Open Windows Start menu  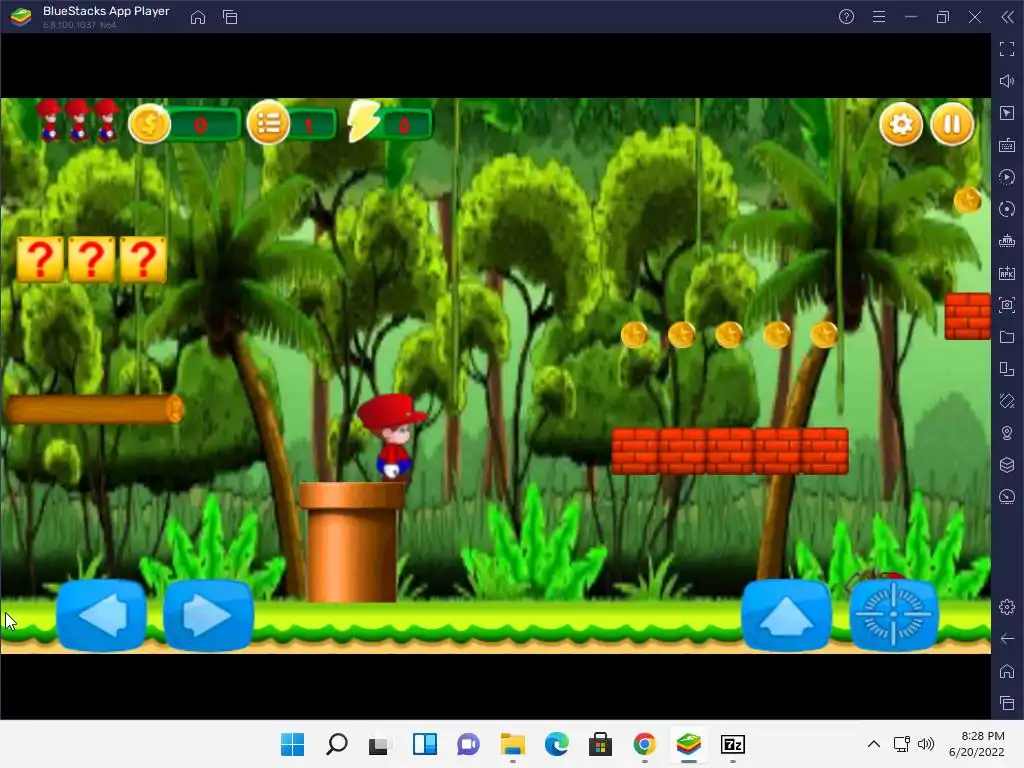pyautogui.click(x=292, y=744)
